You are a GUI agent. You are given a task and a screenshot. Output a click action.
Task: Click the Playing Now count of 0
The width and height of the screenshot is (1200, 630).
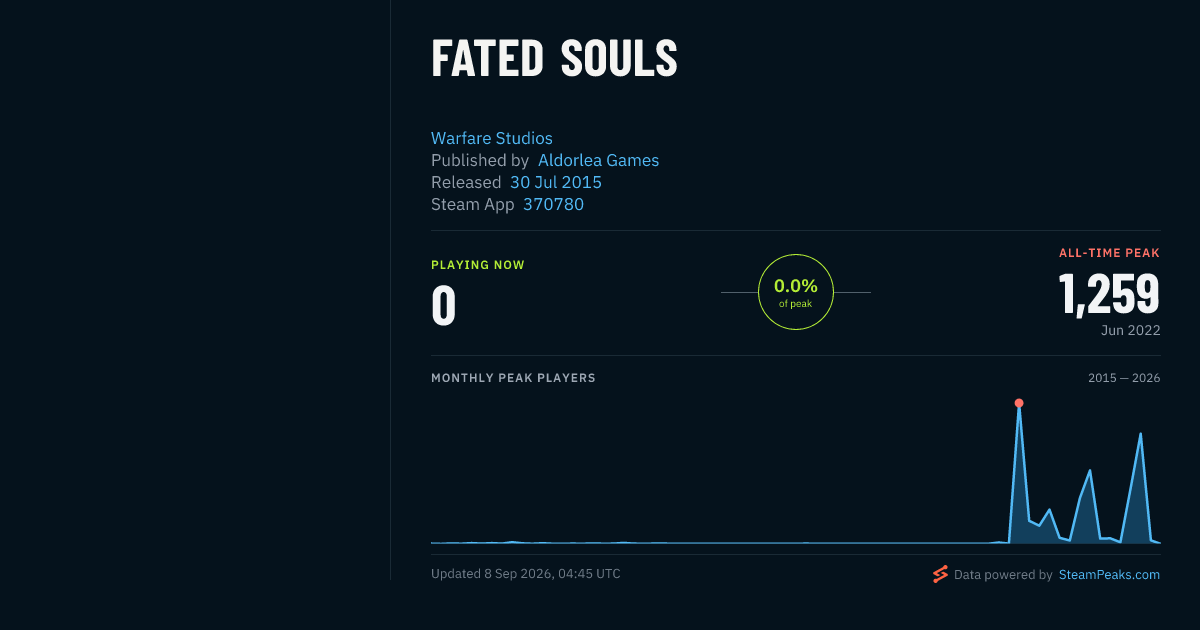click(x=443, y=306)
